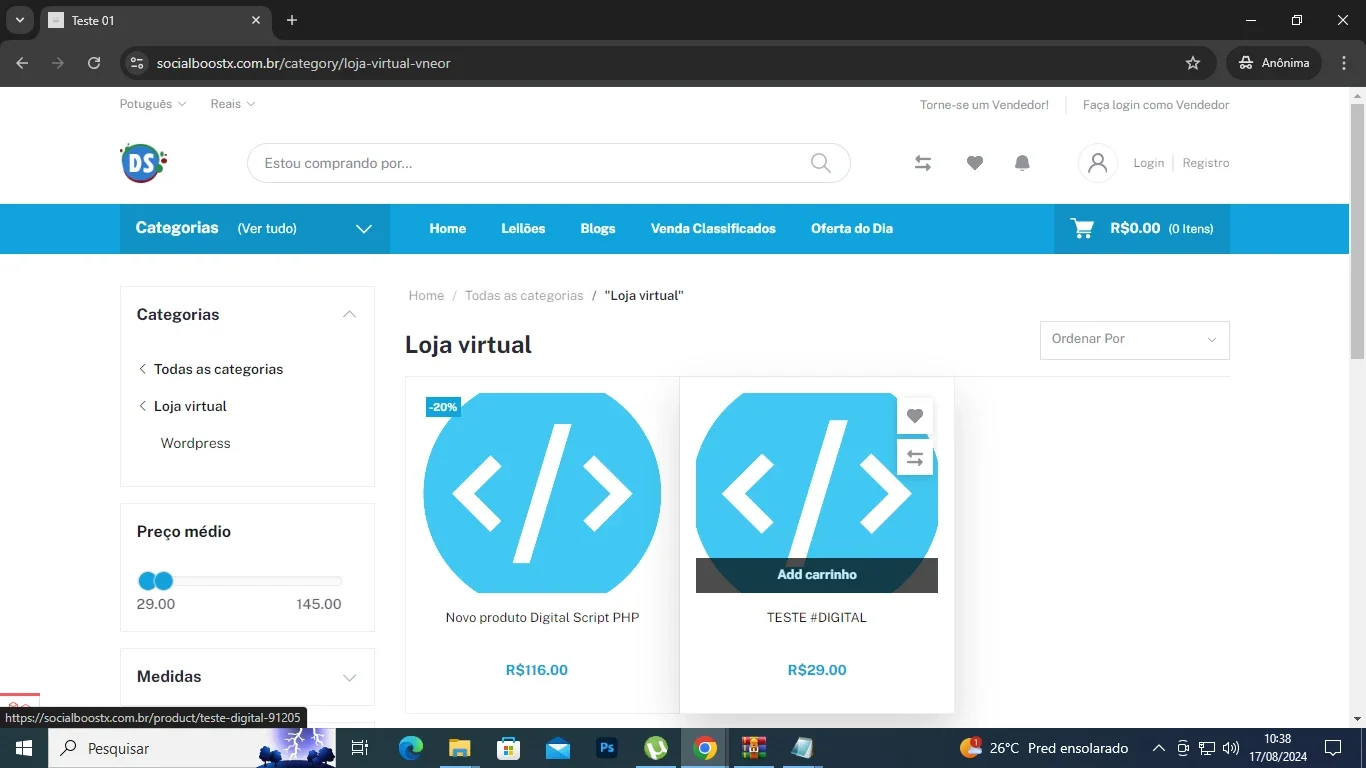Click the page vertical scrollbar
The height and width of the screenshot is (768, 1366).
click(x=1357, y=232)
